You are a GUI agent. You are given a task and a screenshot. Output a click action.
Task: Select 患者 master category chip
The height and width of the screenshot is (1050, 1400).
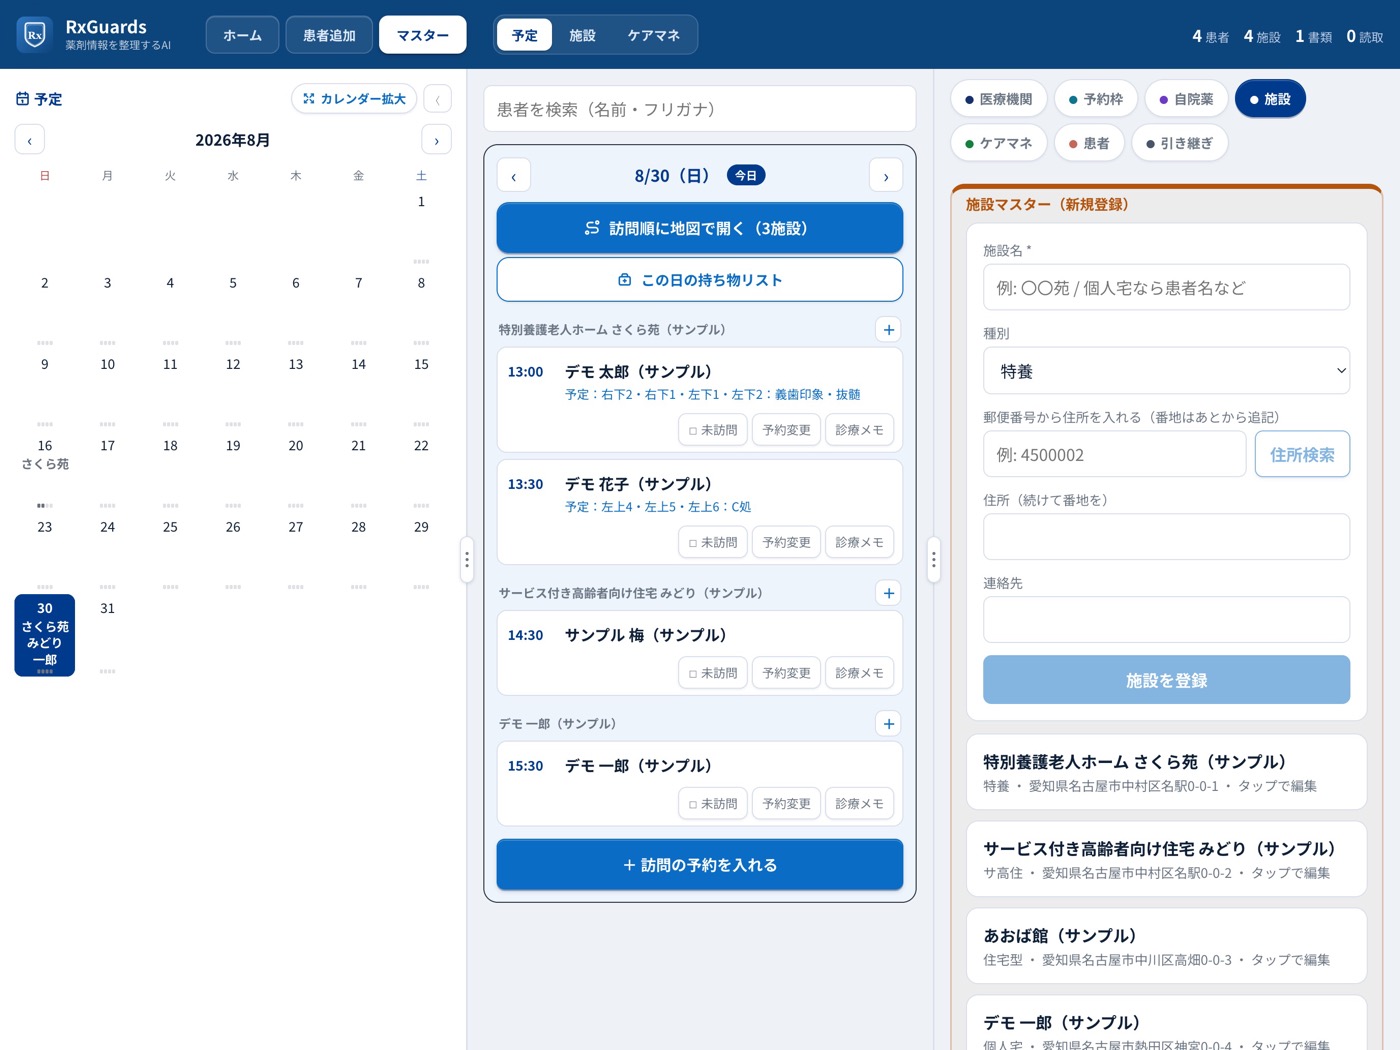pos(1089,143)
